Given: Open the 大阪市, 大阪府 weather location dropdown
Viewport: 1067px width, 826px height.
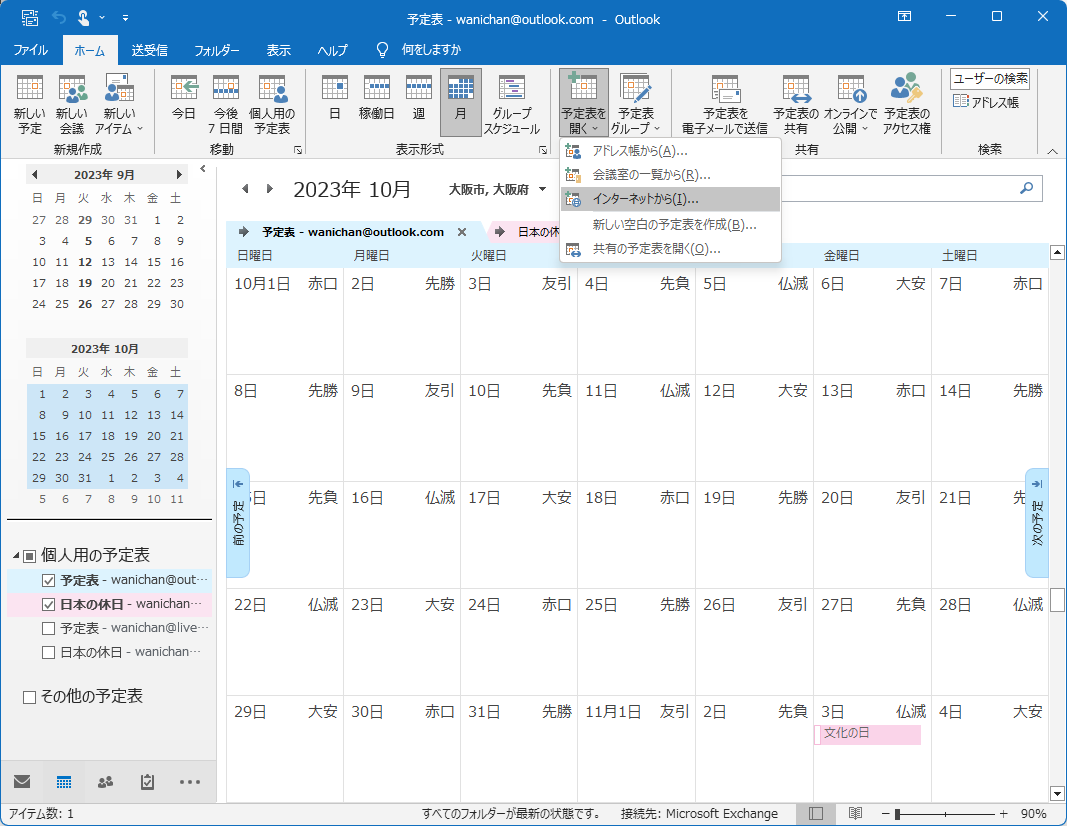Looking at the screenshot, I should [x=542, y=189].
